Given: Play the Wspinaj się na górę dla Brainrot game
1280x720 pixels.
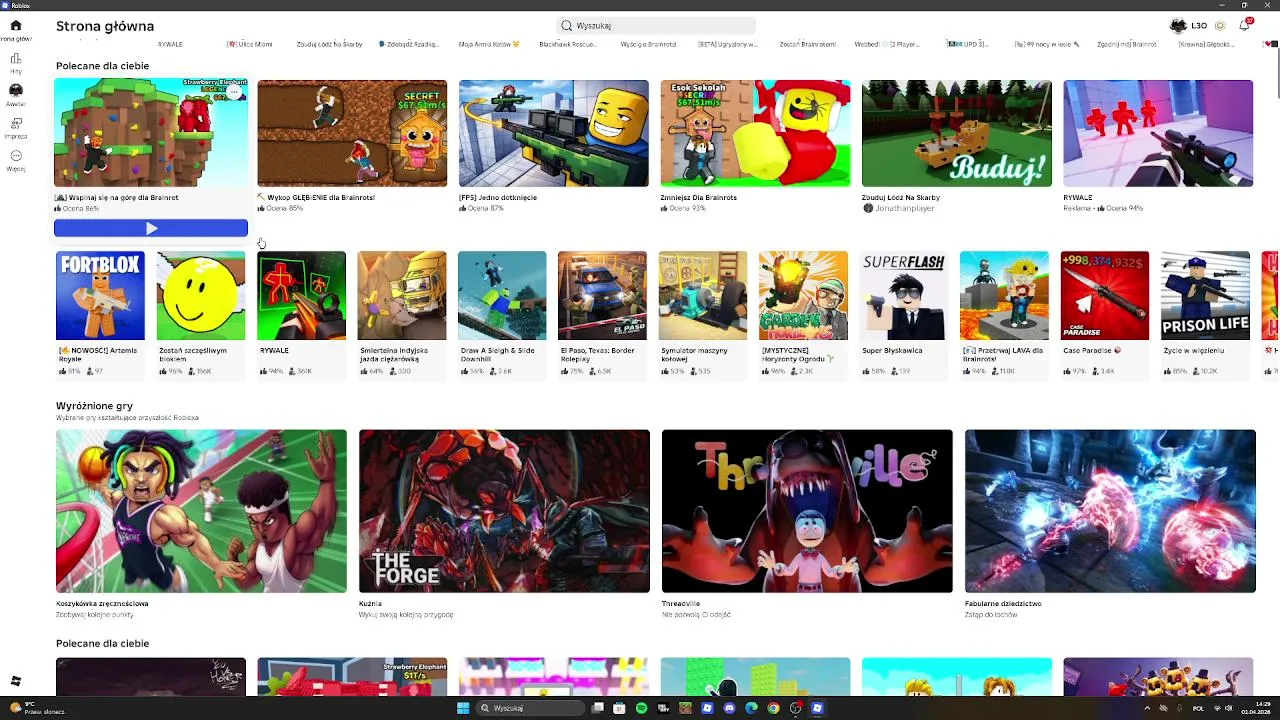Looking at the screenshot, I should tap(151, 228).
